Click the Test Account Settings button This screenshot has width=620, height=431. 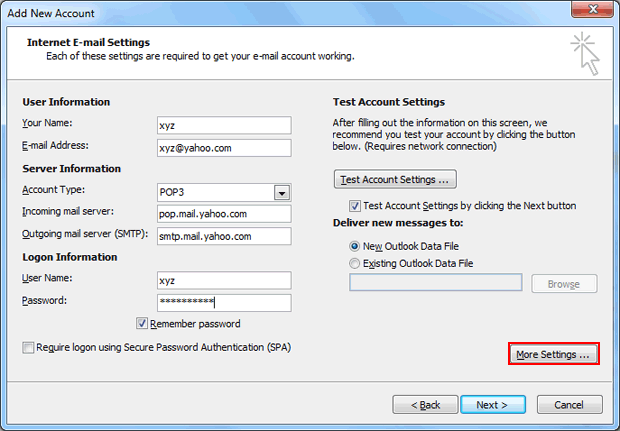[x=395, y=180]
